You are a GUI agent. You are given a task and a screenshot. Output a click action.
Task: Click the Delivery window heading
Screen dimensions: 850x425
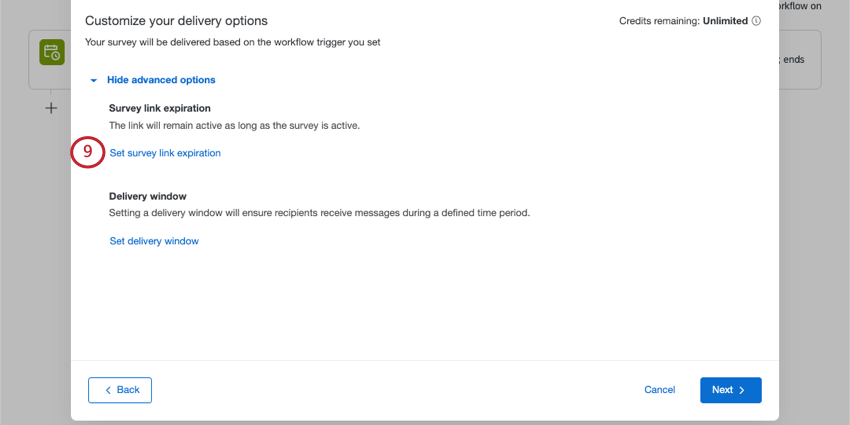pyautogui.click(x=148, y=196)
